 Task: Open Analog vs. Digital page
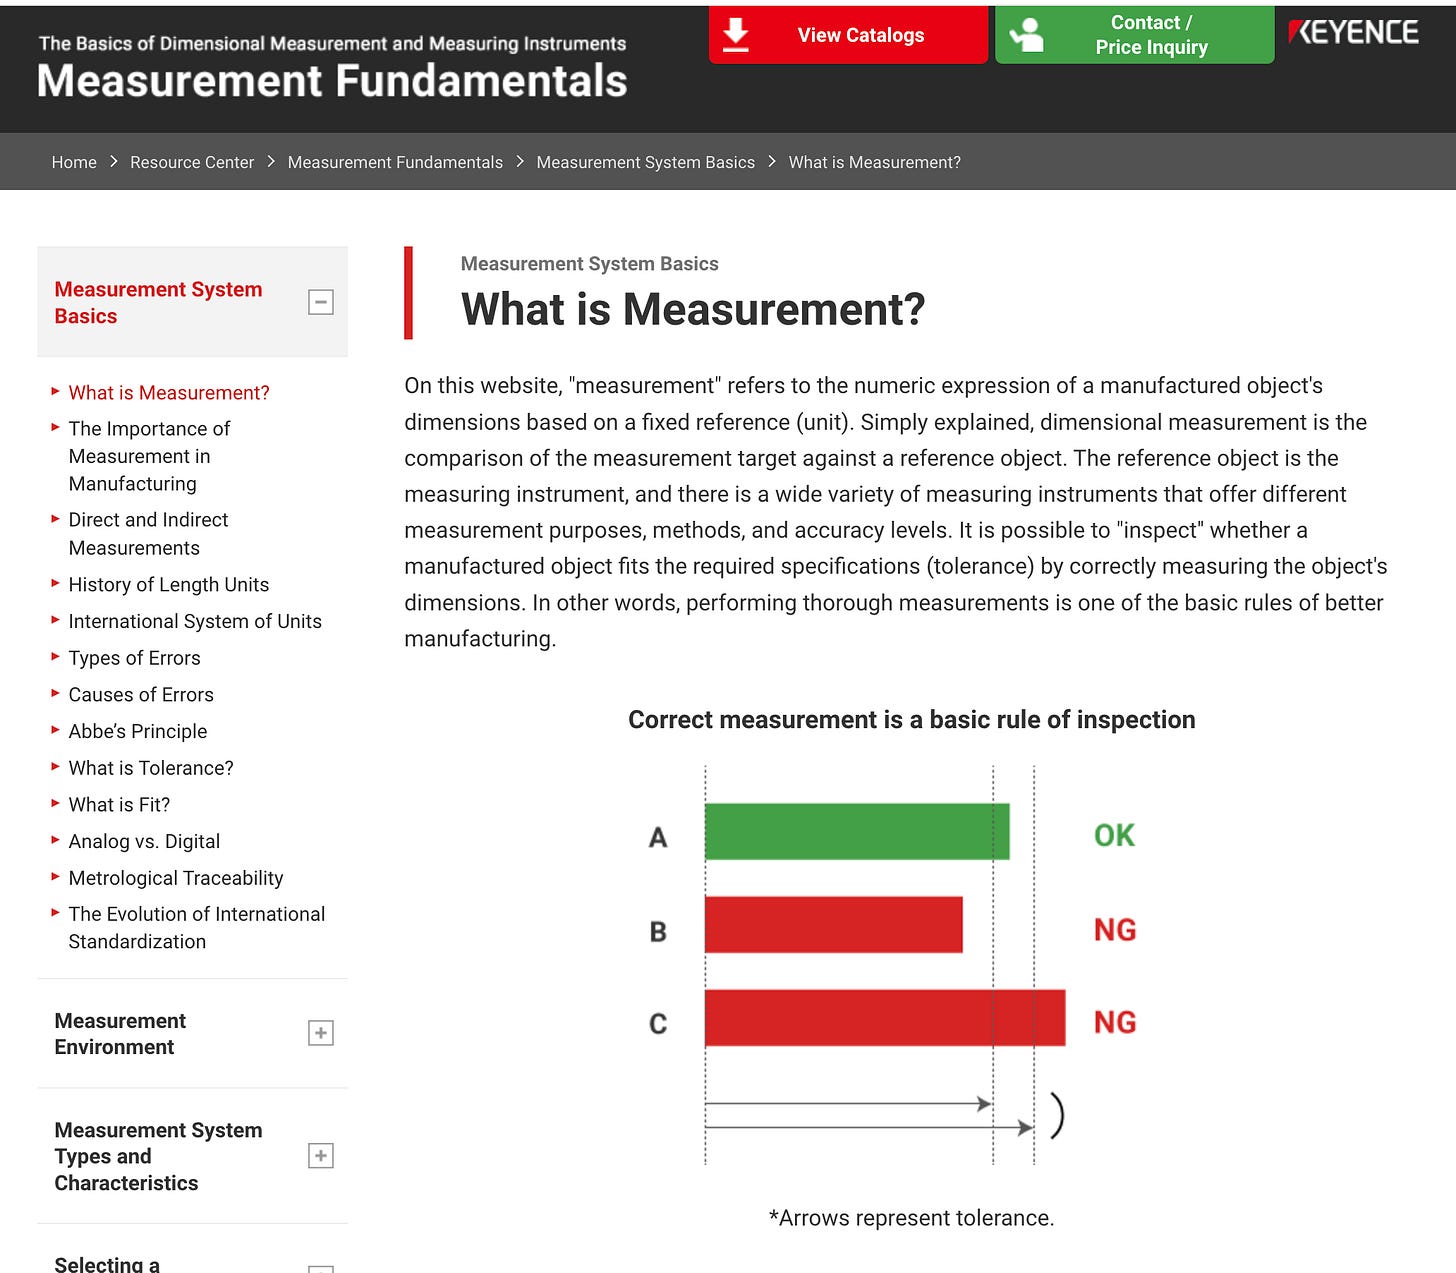point(144,841)
